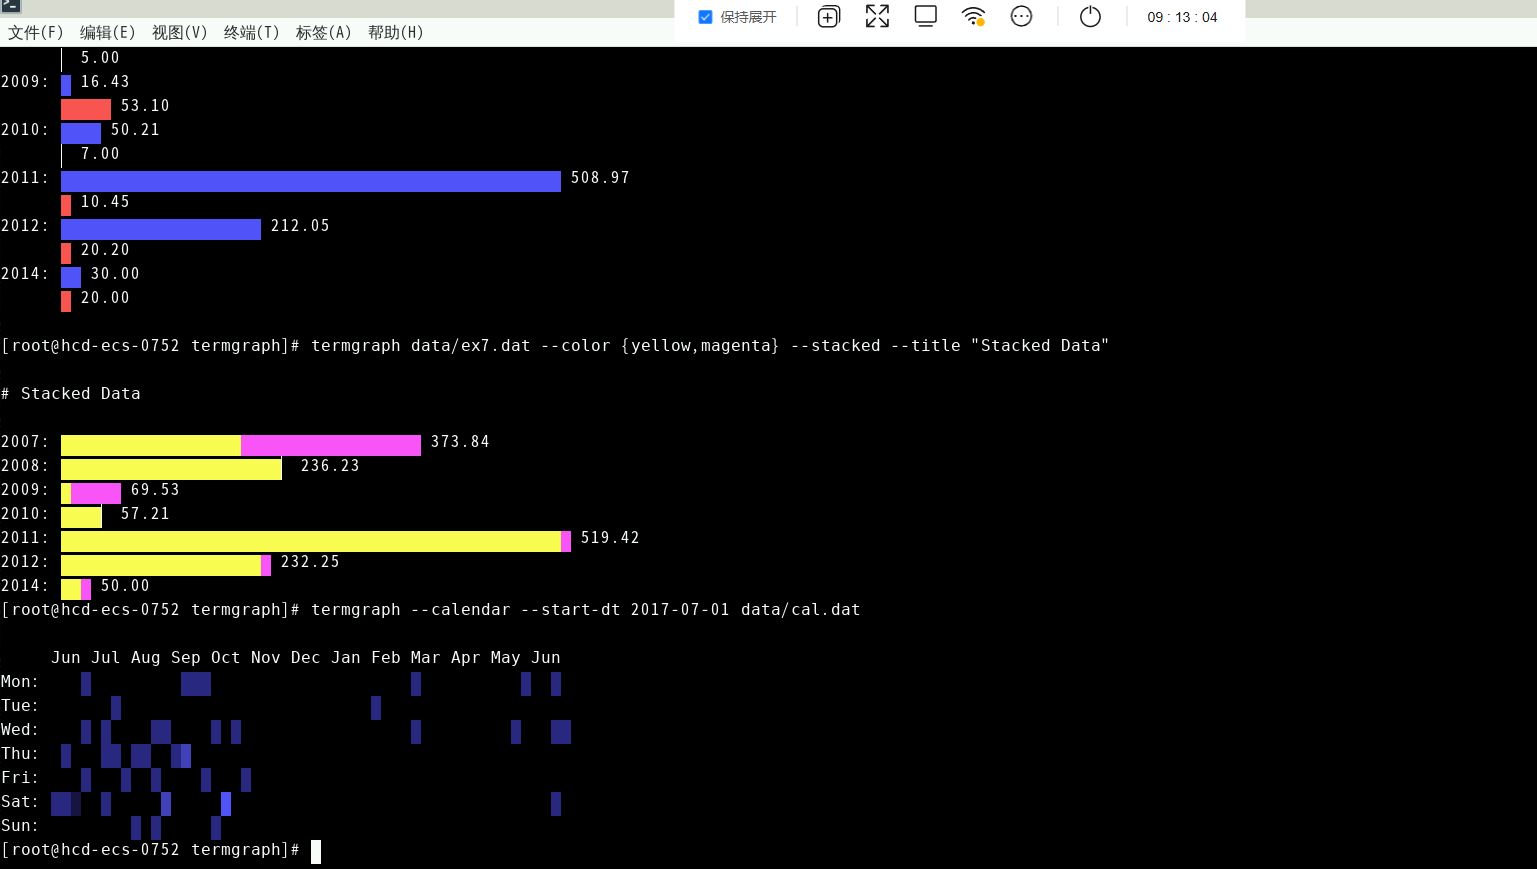Open the 视图(V) menu
The height and width of the screenshot is (869, 1537).
tap(180, 33)
